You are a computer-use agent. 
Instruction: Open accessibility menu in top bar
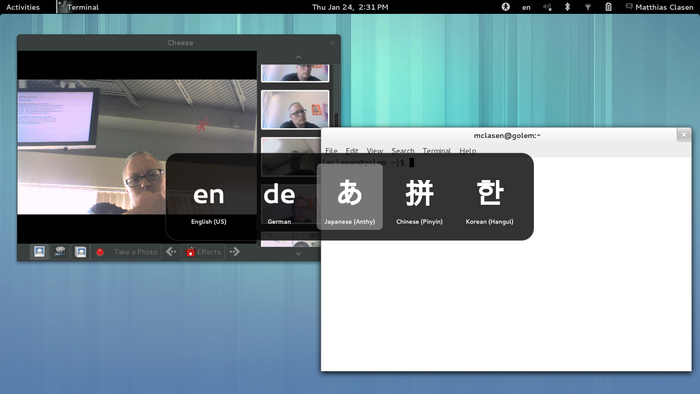pyautogui.click(x=505, y=7)
